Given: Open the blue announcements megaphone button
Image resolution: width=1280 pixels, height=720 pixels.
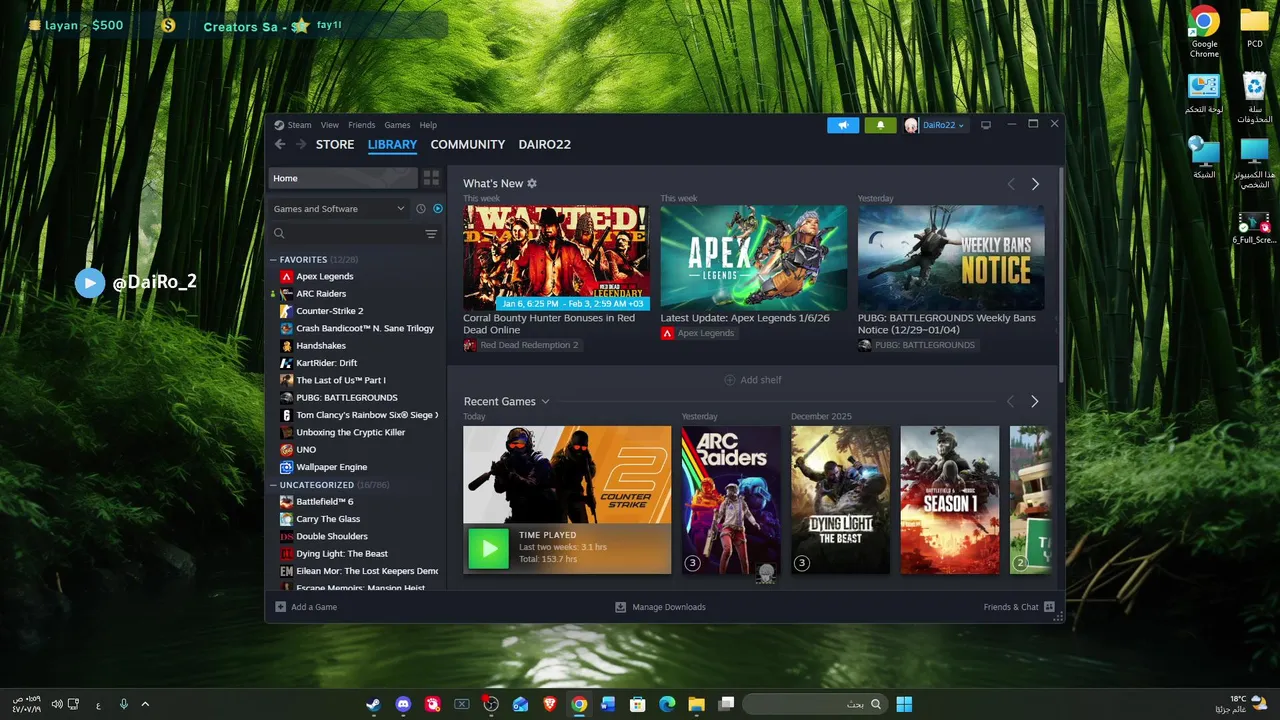Looking at the screenshot, I should pos(843,125).
